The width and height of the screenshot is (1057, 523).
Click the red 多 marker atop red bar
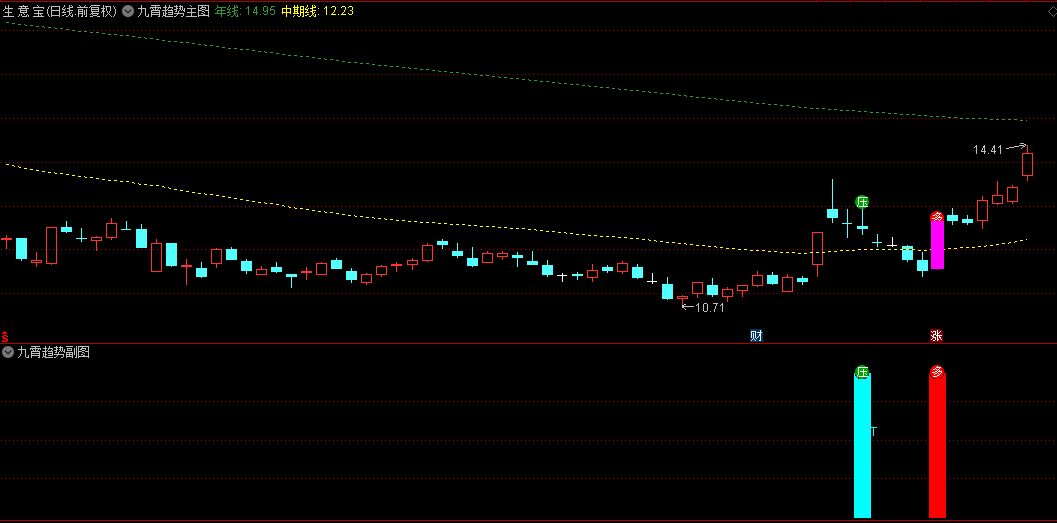pos(937,372)
